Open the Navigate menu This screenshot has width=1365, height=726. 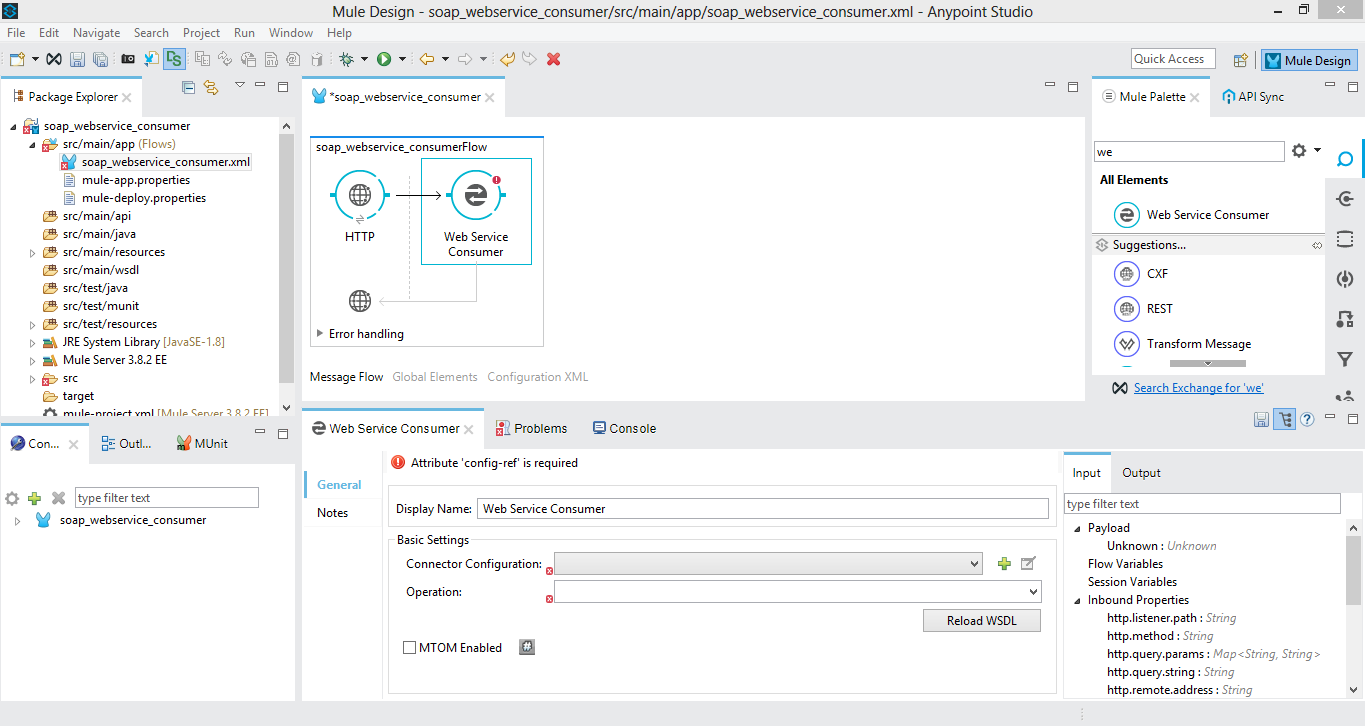(x=96, y=33)
